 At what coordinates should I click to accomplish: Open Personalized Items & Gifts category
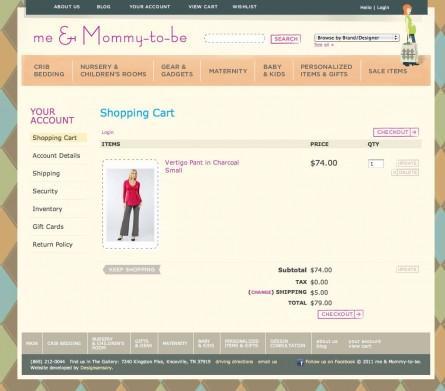click(326, 70)
